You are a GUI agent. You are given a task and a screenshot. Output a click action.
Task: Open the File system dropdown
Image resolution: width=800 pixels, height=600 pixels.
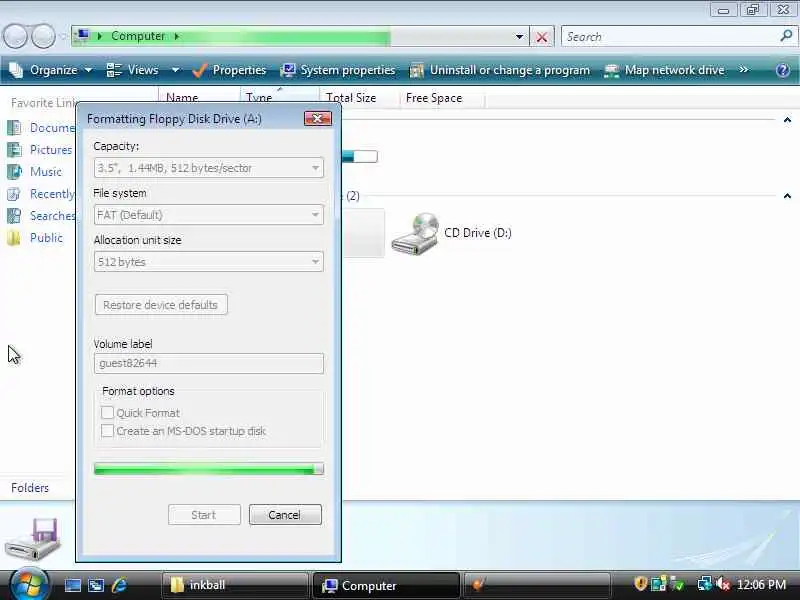315,215
